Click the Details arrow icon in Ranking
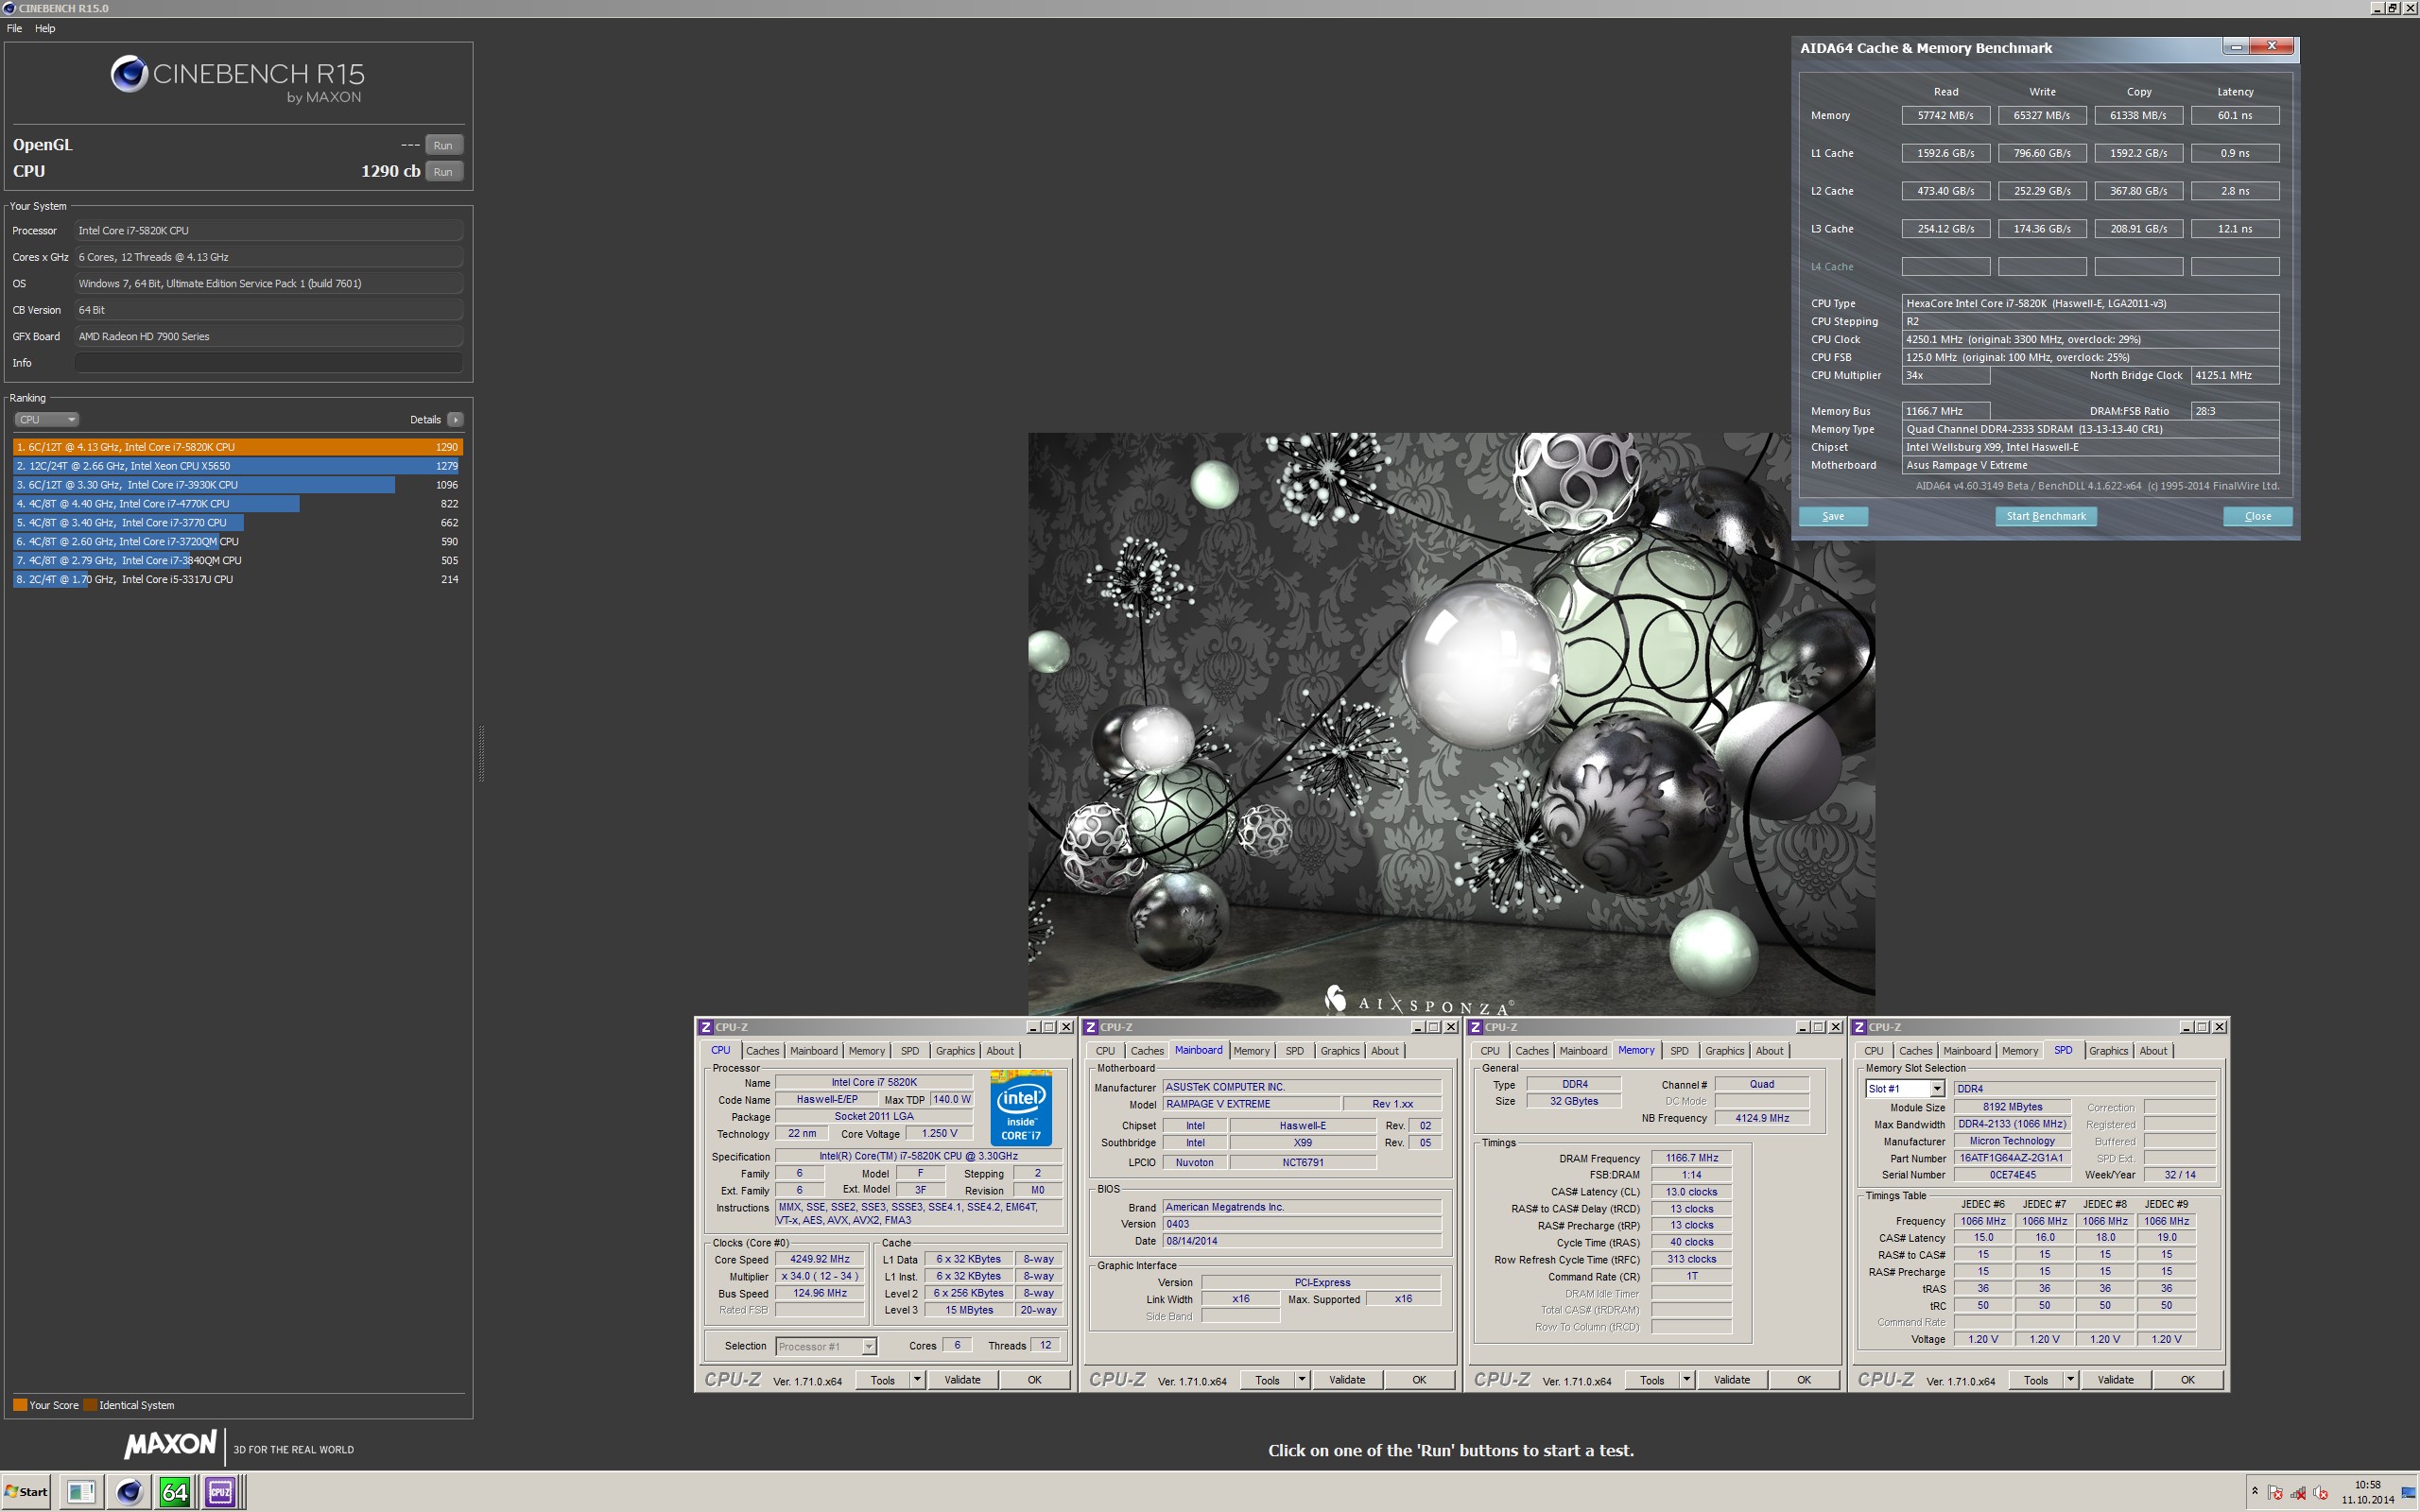2420x1512 pixels. tap(455, 420)
